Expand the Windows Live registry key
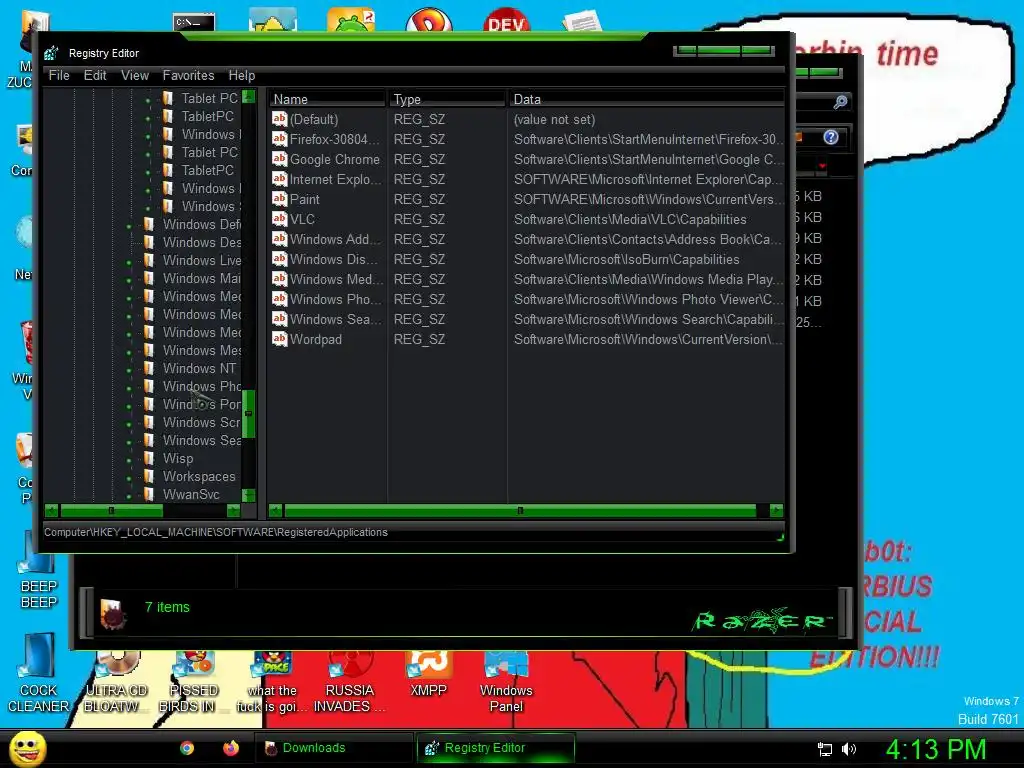The image size is (1024, 768). 129,262
